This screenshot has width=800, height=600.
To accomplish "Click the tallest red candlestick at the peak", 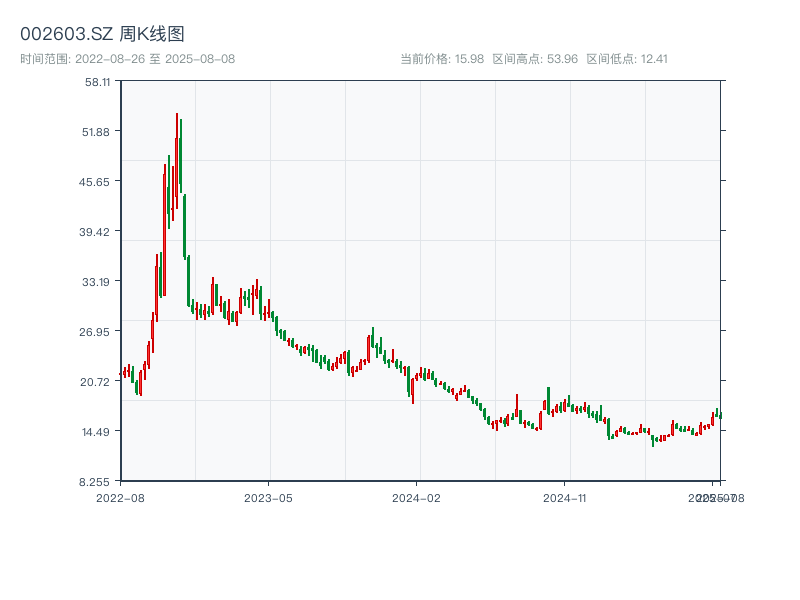I will [x=177, y=163].
